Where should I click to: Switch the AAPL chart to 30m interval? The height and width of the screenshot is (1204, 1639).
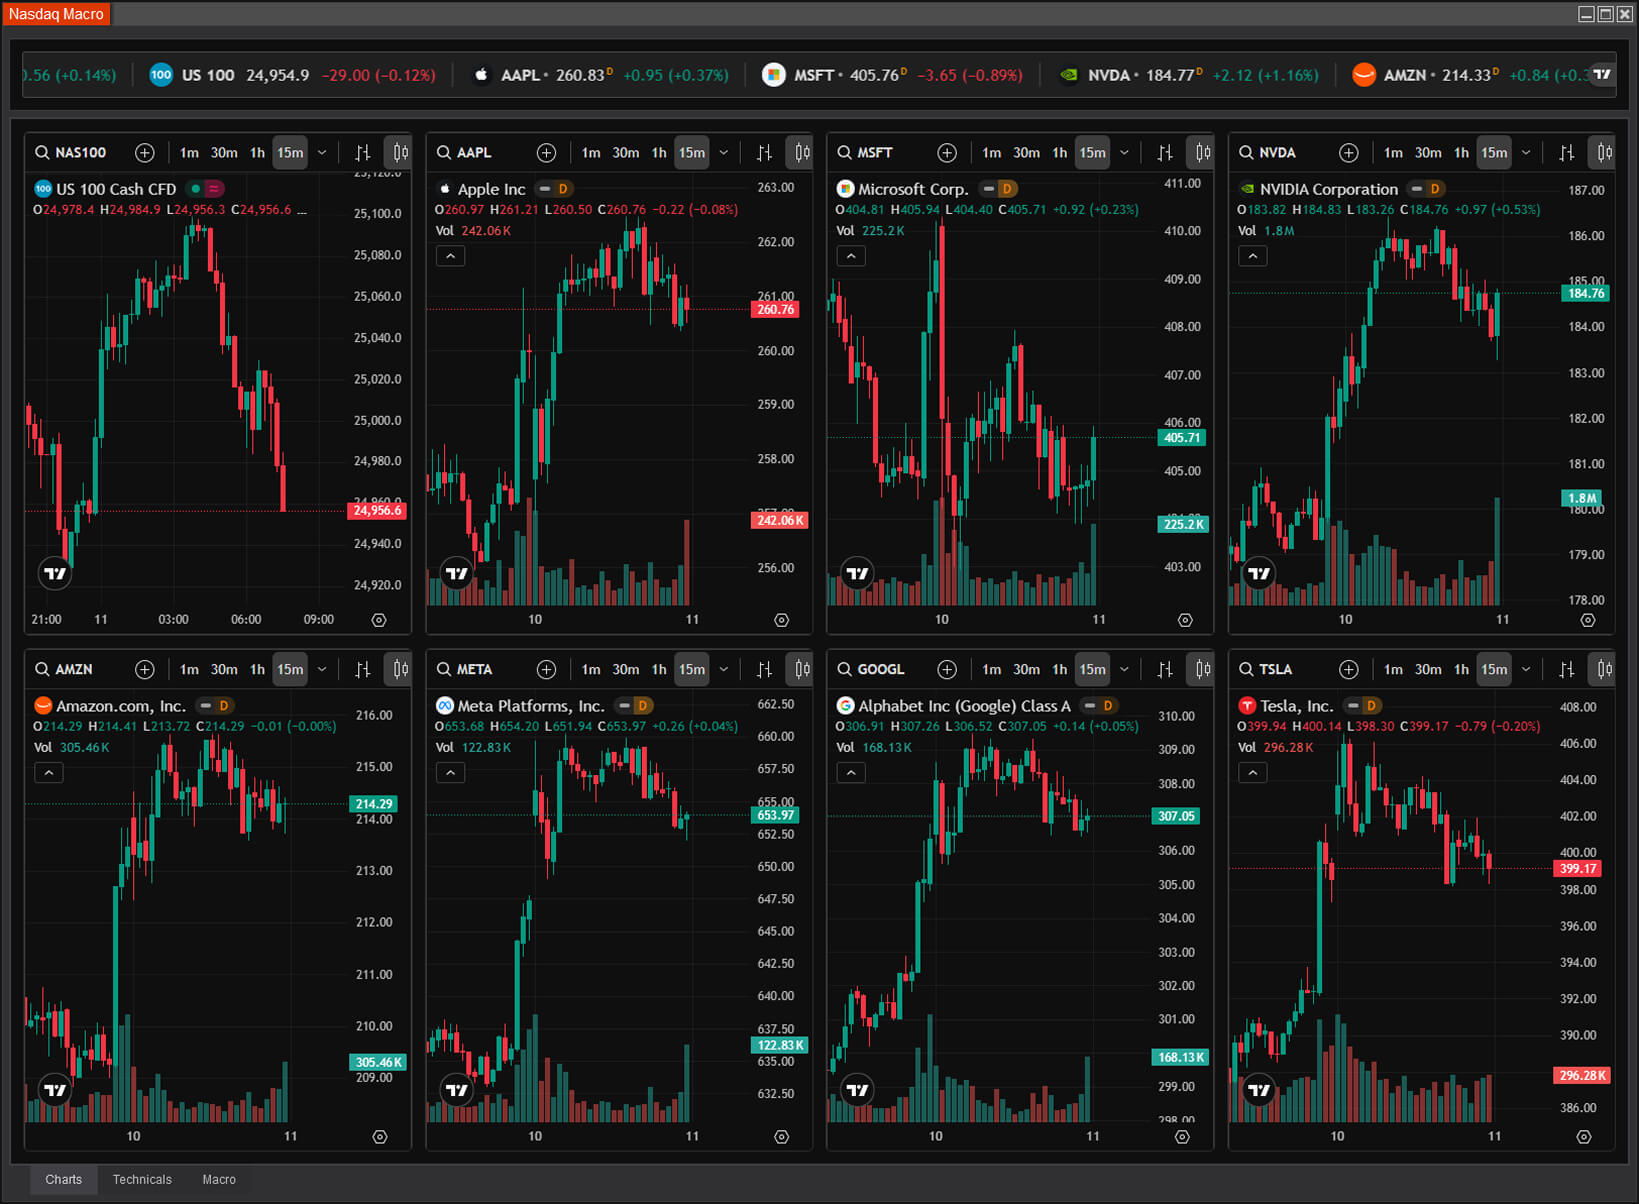625,153
